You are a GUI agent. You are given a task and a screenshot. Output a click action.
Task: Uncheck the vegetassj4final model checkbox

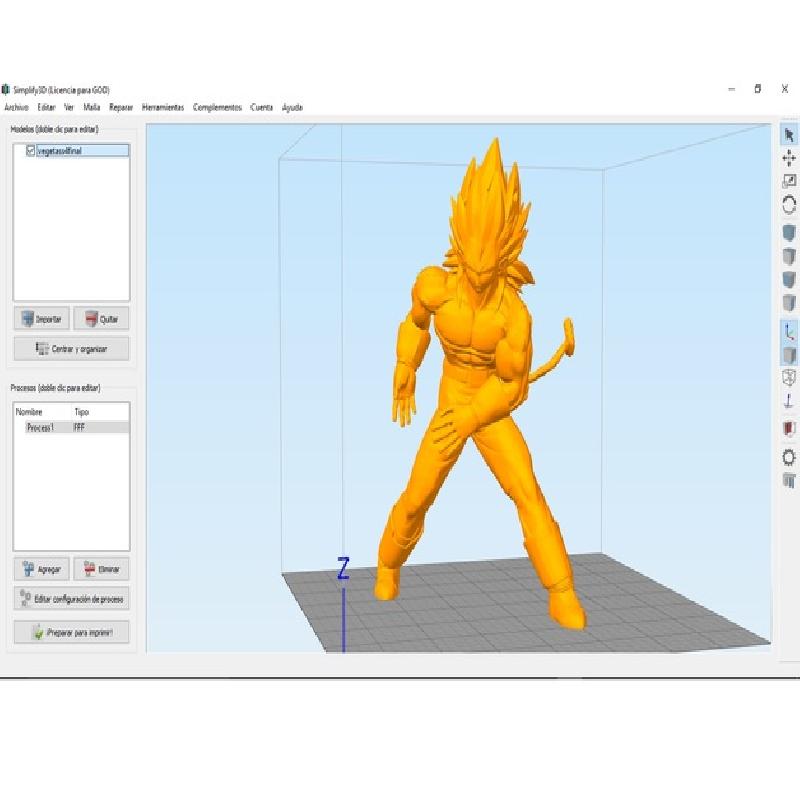30,151
